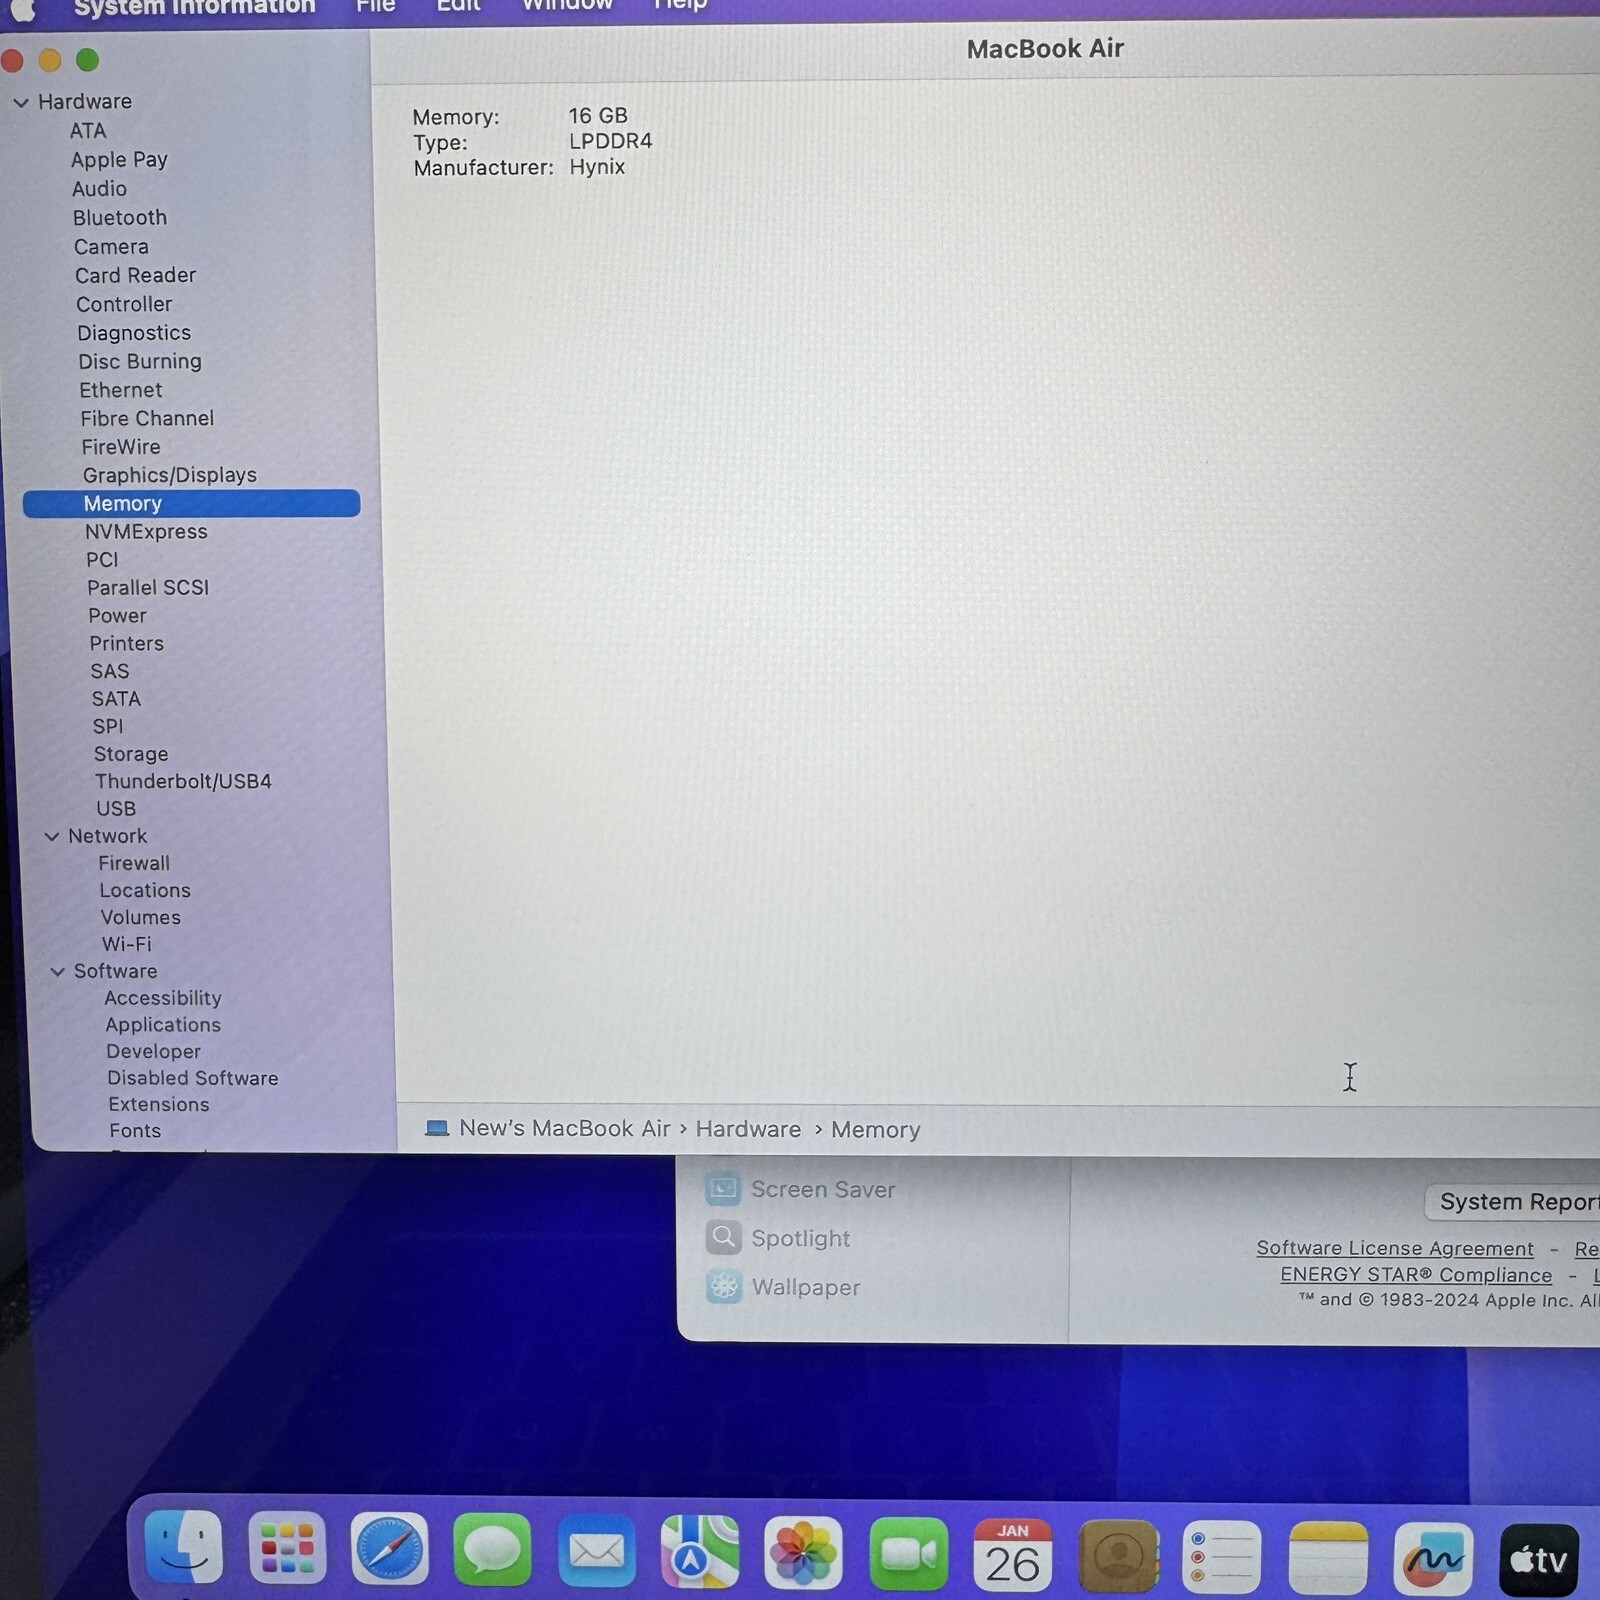Open Messages app in the Dock
Viewport: 1600px width, 1600px height.
click(492, 1550)
